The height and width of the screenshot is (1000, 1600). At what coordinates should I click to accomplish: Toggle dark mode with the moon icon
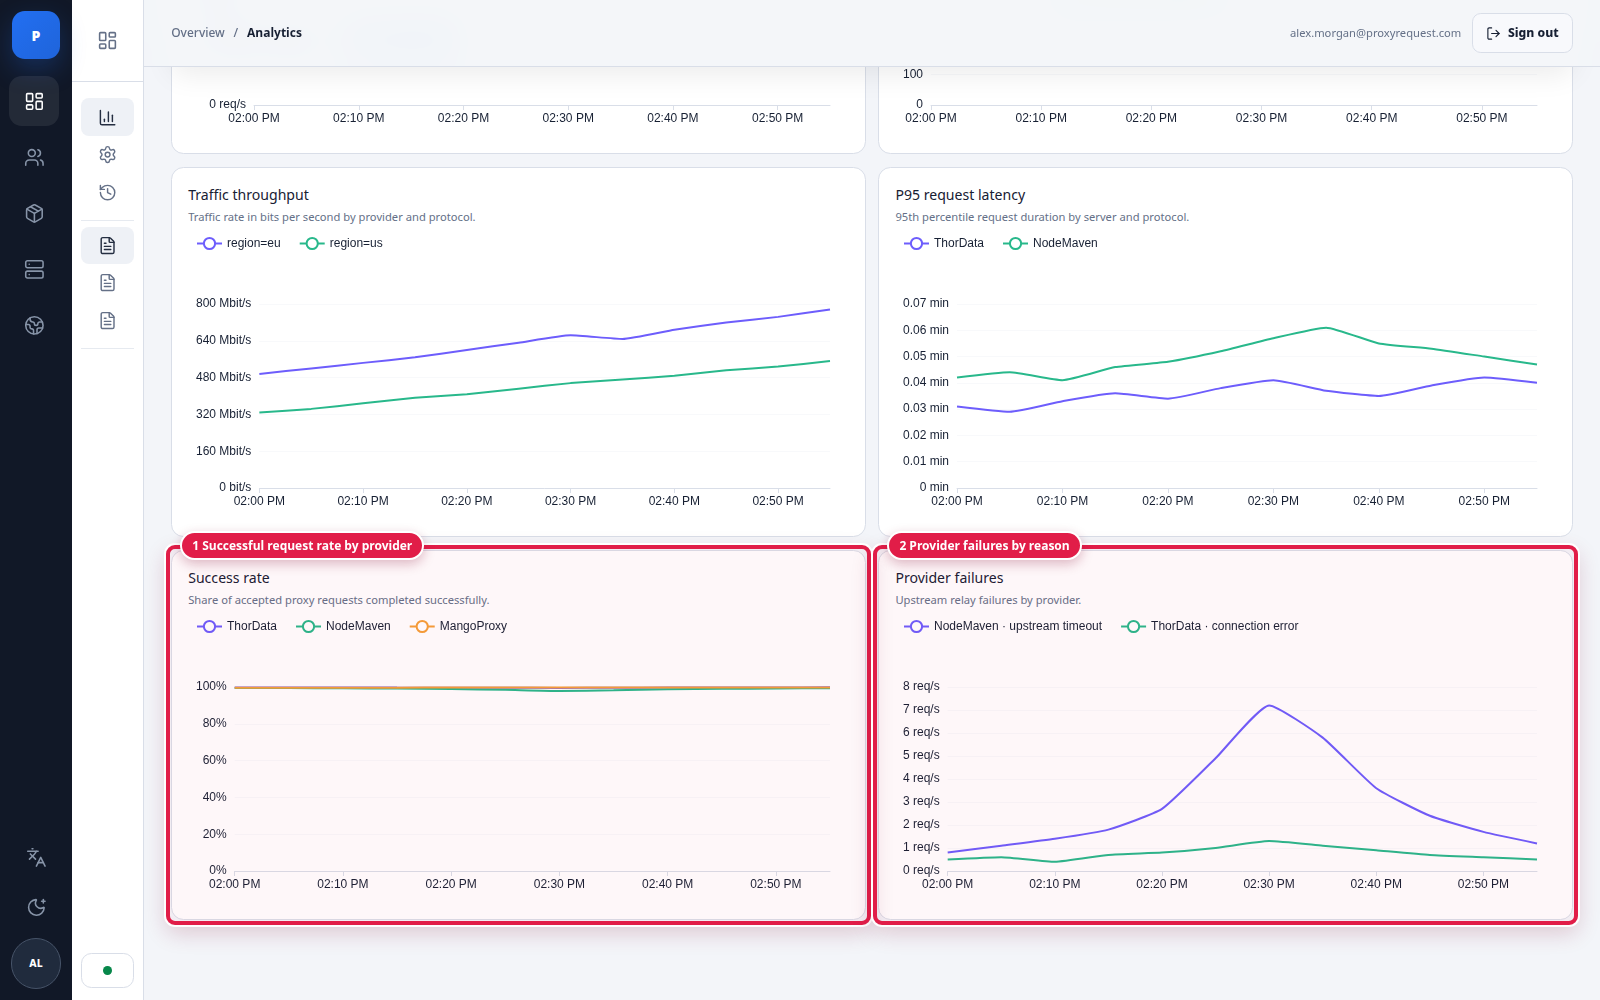click(x=36, y=907)
